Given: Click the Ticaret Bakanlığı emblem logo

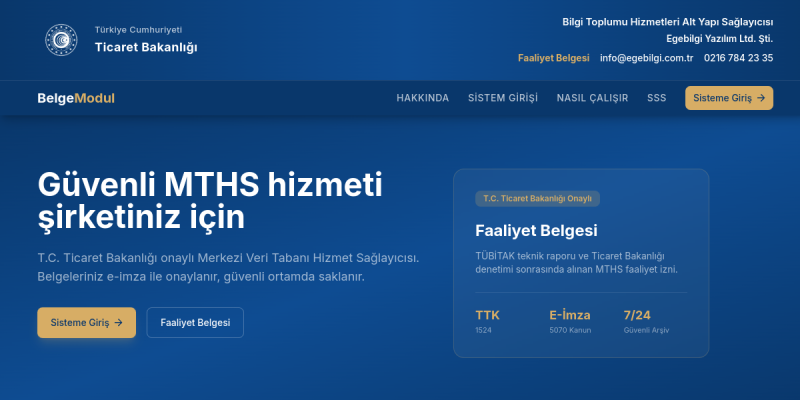Looking at the screenshot, I should click(61, 40).
